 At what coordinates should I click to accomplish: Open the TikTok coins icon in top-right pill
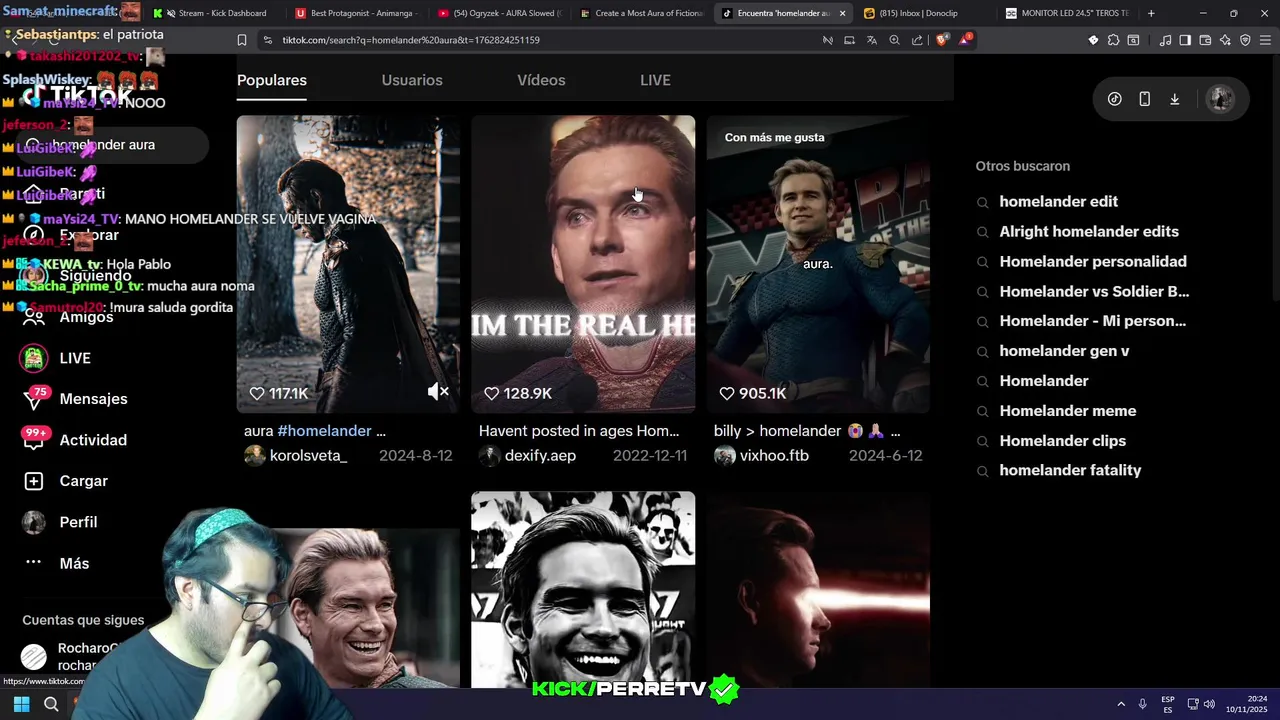click(x=1115, y=99)
